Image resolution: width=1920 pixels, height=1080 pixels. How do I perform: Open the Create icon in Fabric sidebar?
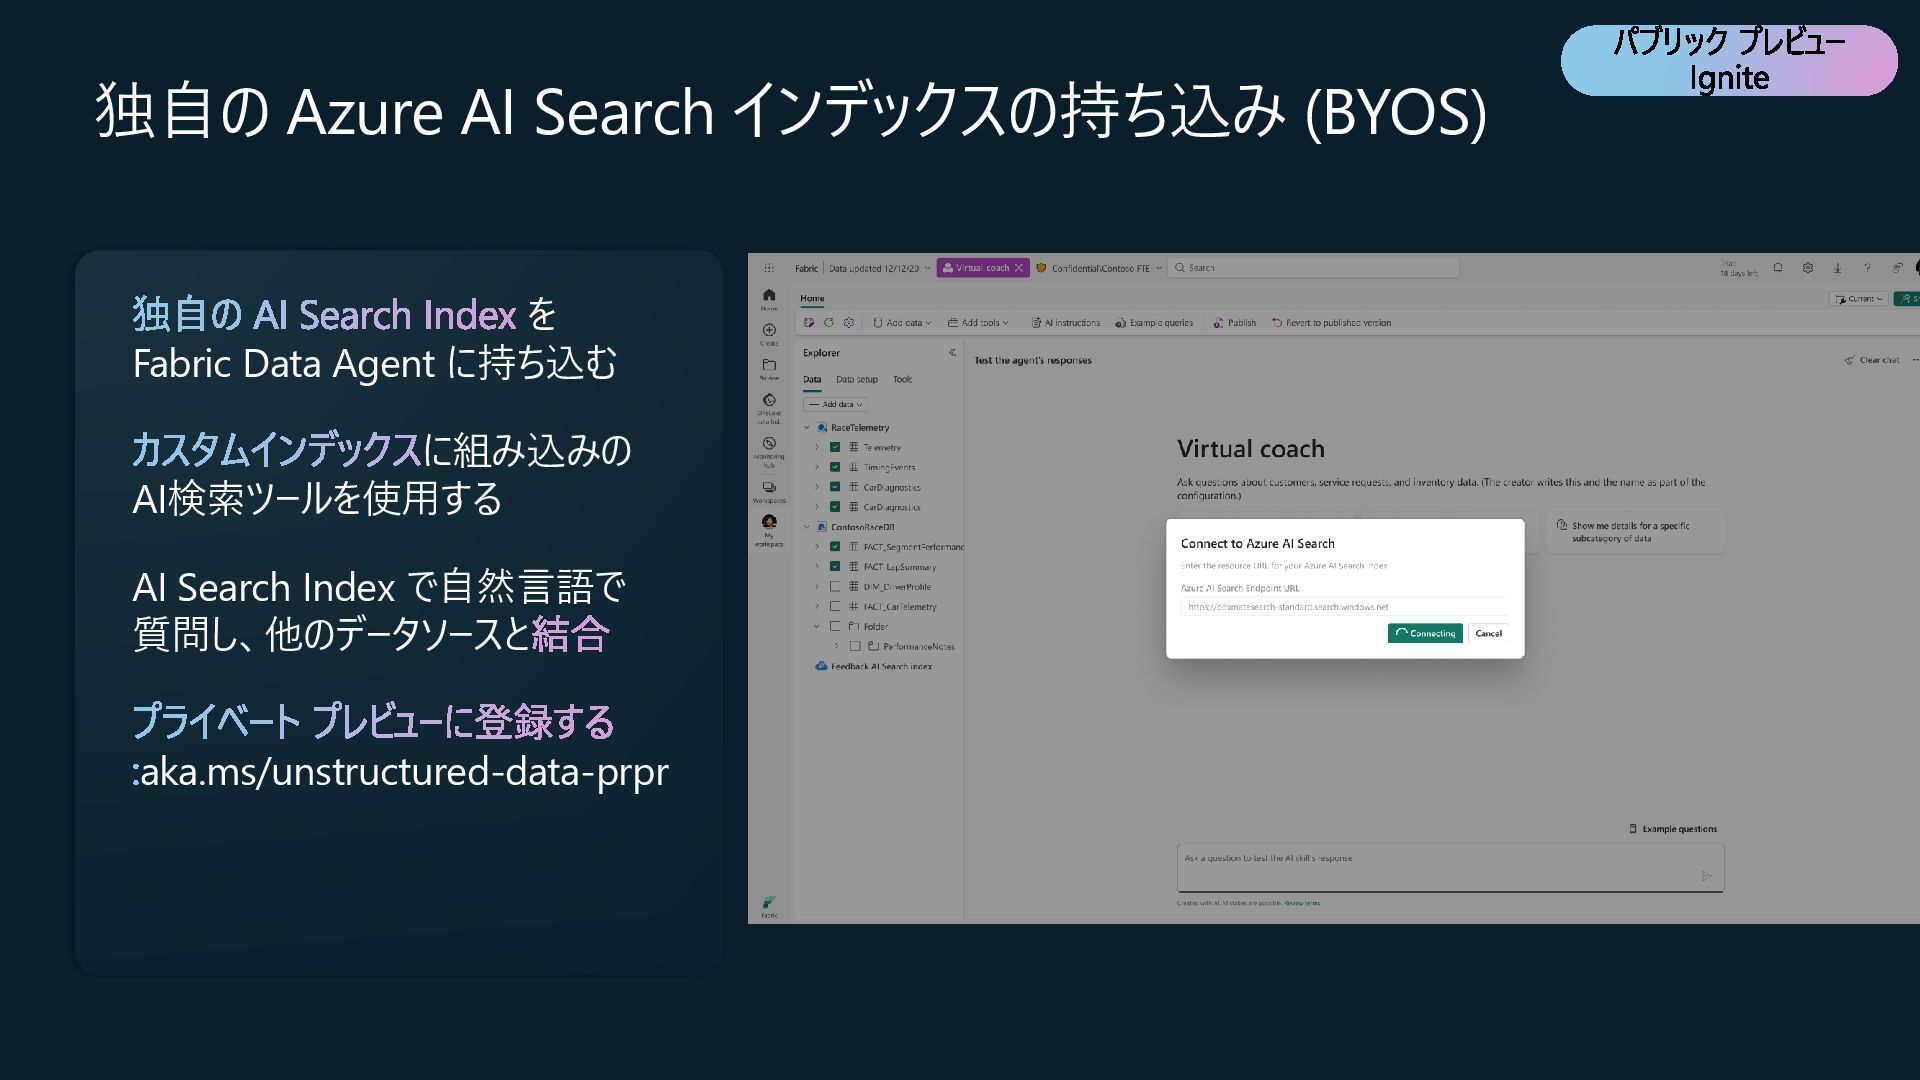pos(769,331)
